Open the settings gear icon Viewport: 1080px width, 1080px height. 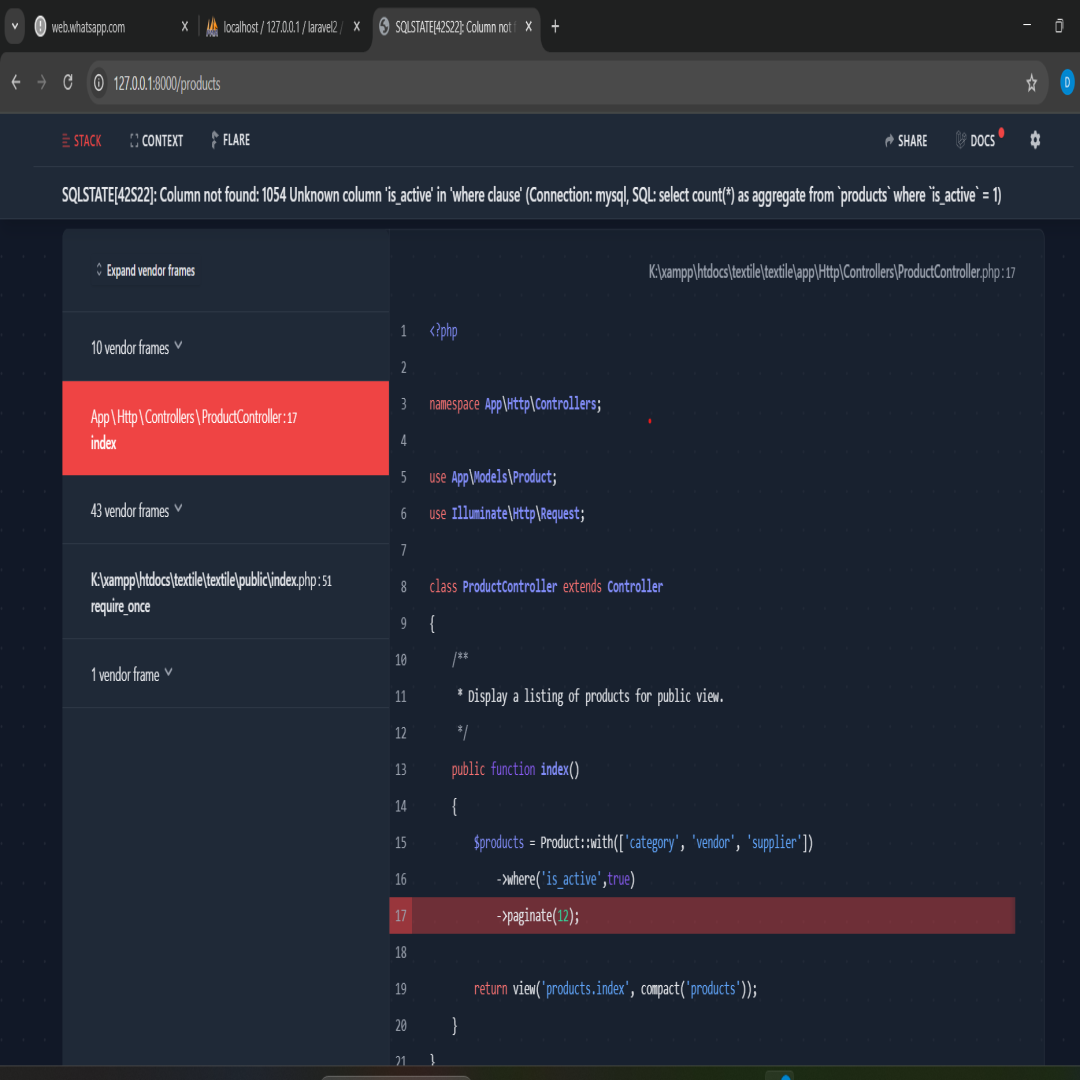1035,140
